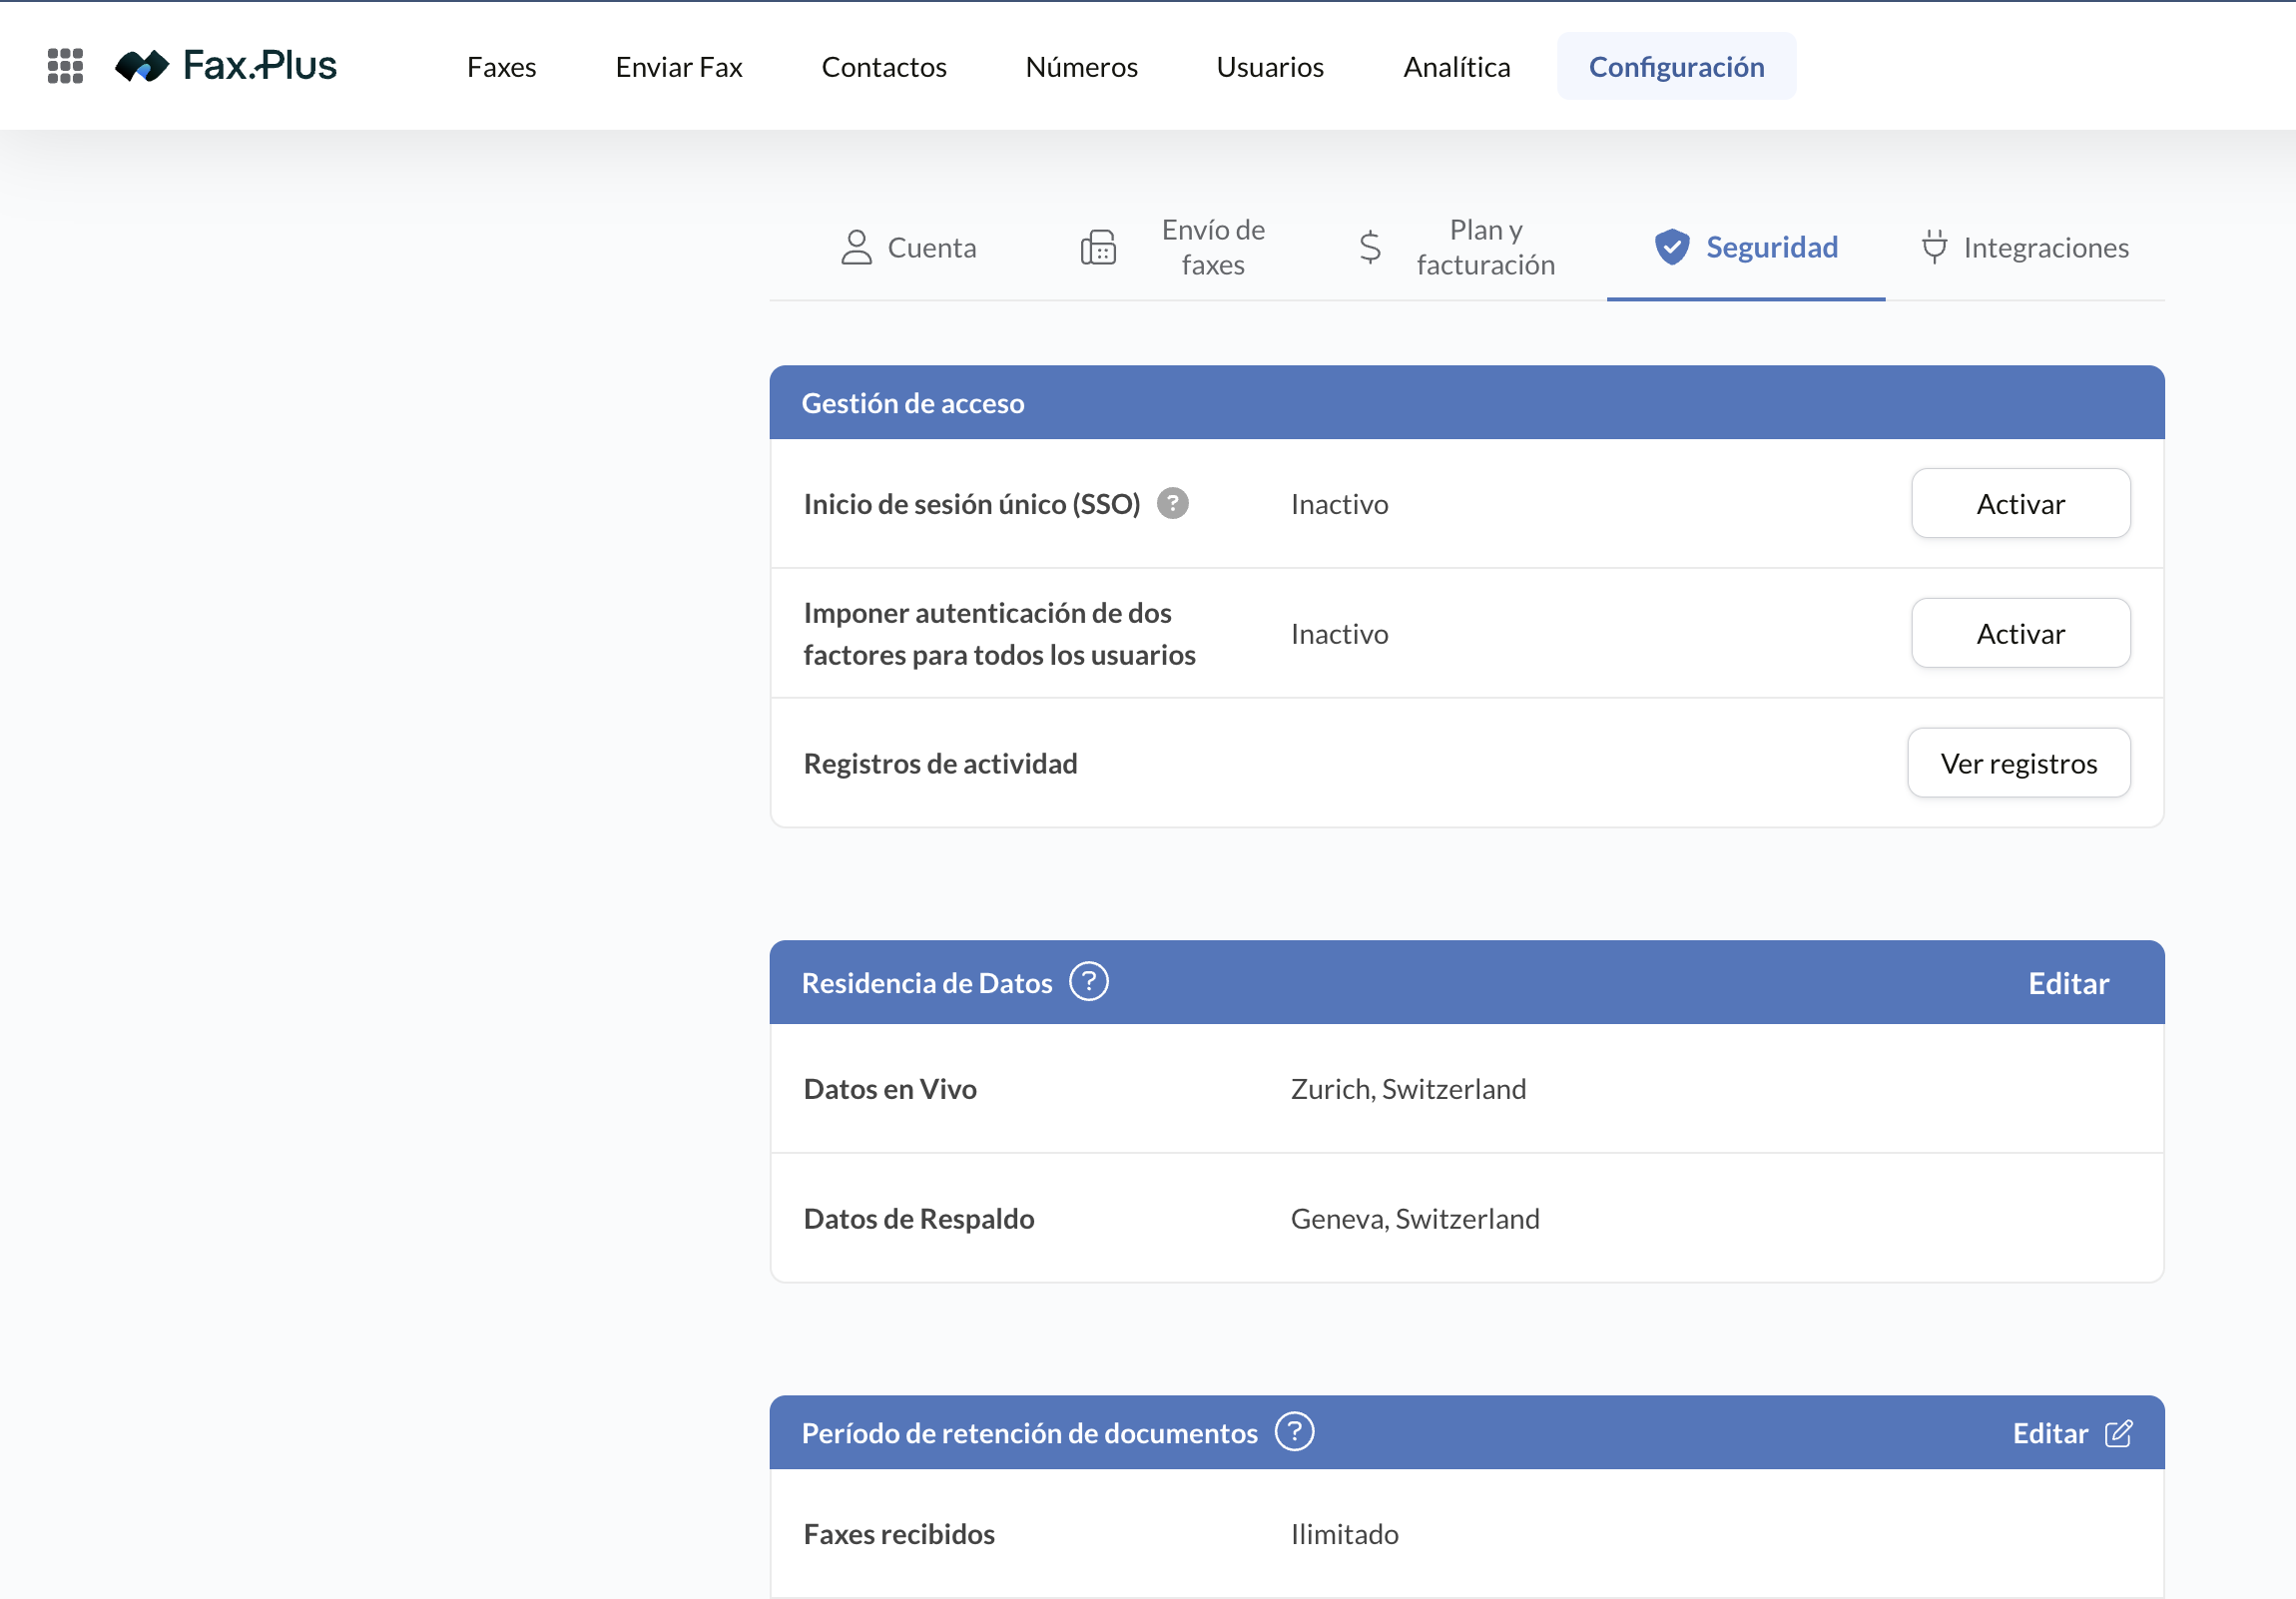
Task: Click the Datos de Respaldo label
Action: [x=919, y=1219]
